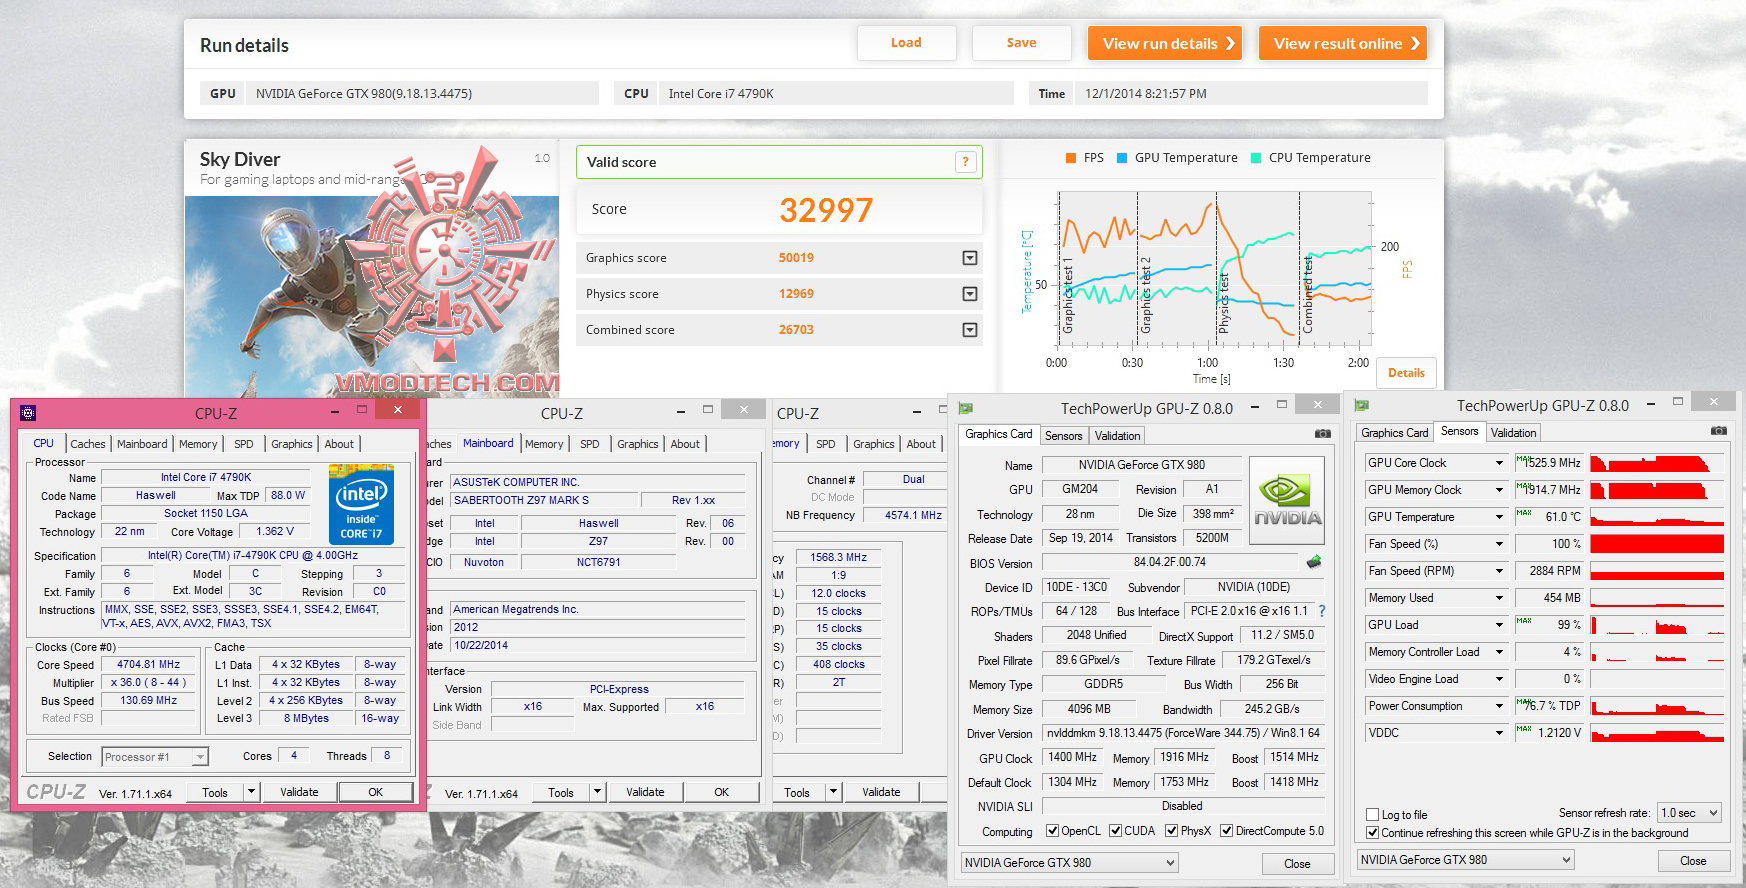Open the GPU Core Clock sensor dropdown
1746x888 pixels.
pos(1499,463)
